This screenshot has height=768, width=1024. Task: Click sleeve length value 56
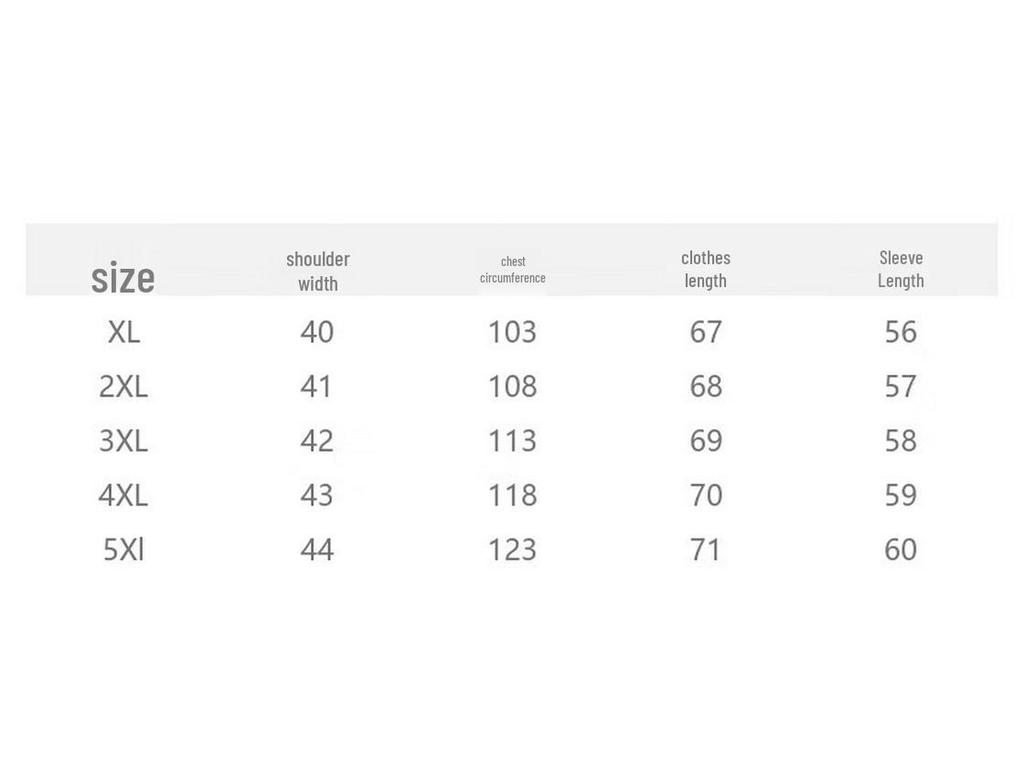[901, 332]
